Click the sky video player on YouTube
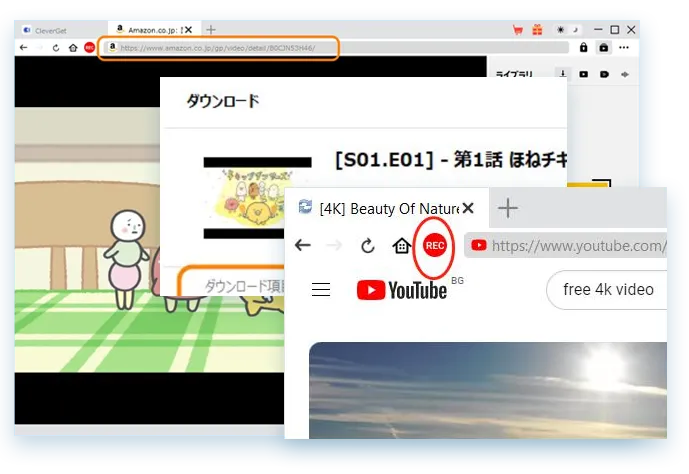The width and height of the screenshot is (689, 474). [488, 390]
